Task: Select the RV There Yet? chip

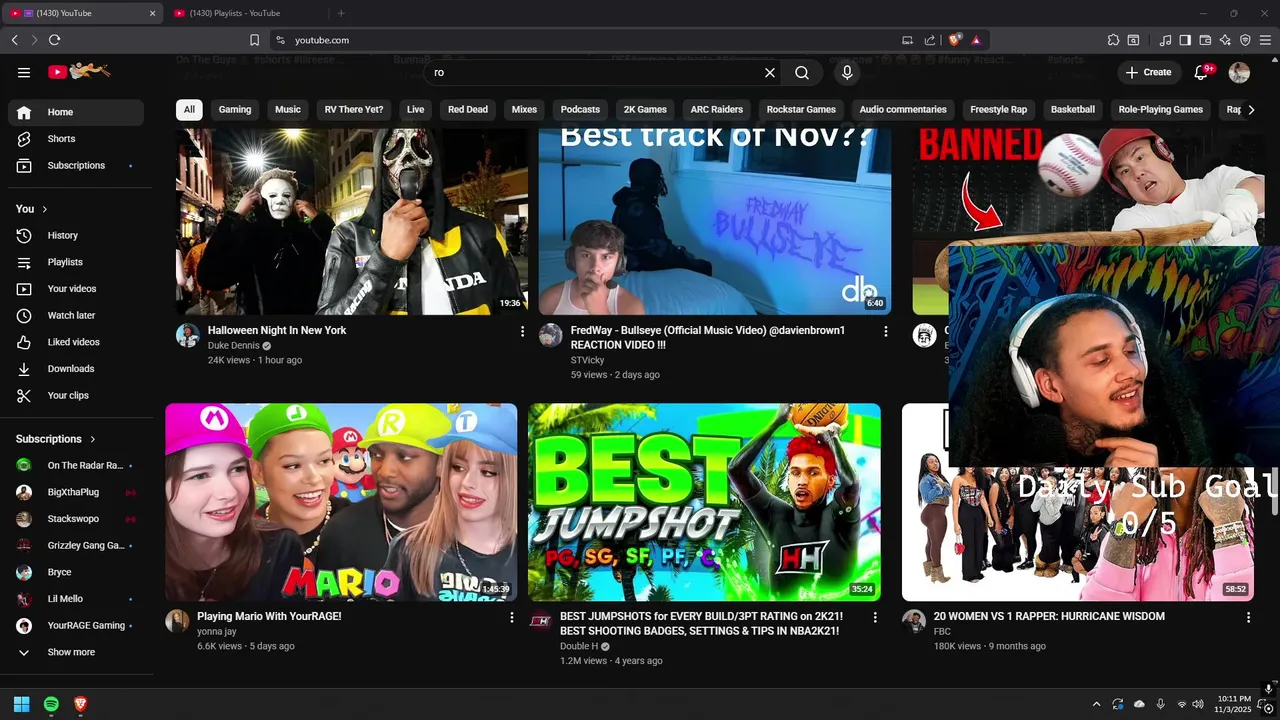Action: (x=354, y=109)
